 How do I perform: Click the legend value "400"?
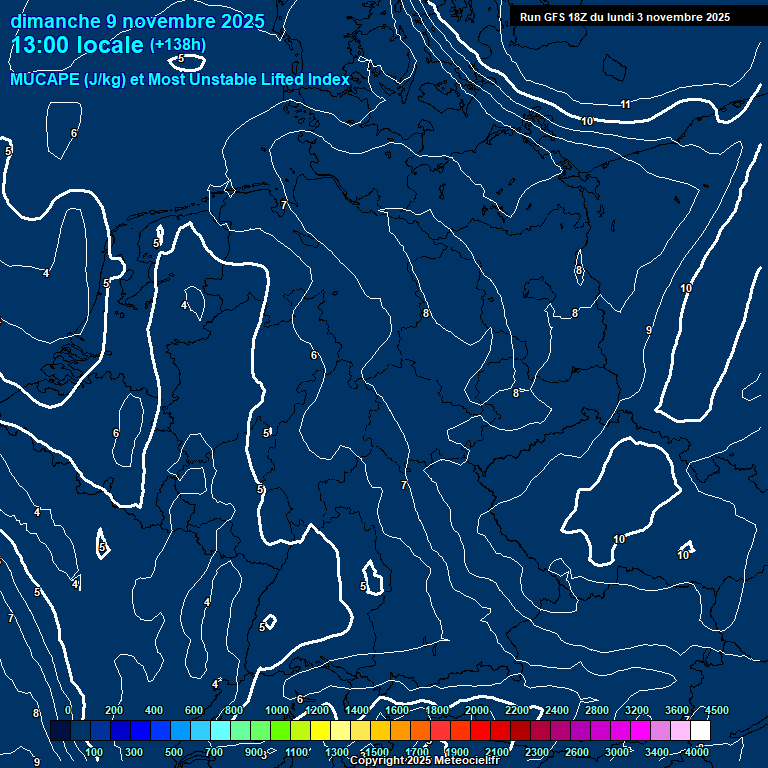click(x=154, y=710)
